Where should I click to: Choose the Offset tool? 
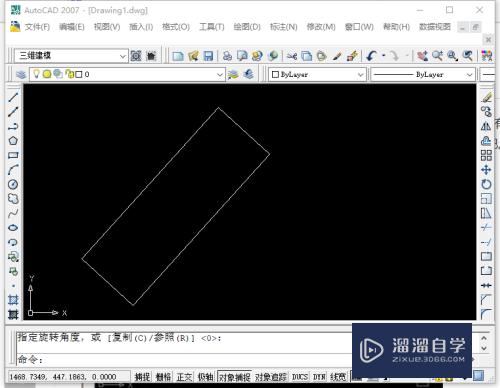tap(486, 141)
